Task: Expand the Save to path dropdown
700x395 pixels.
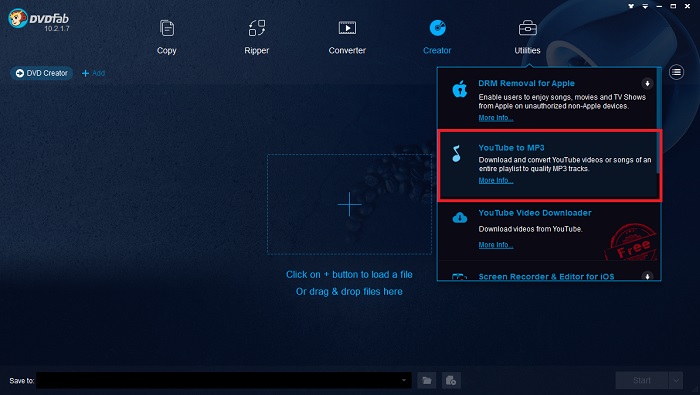Action: pyautogui.click(x=404, y=380)
